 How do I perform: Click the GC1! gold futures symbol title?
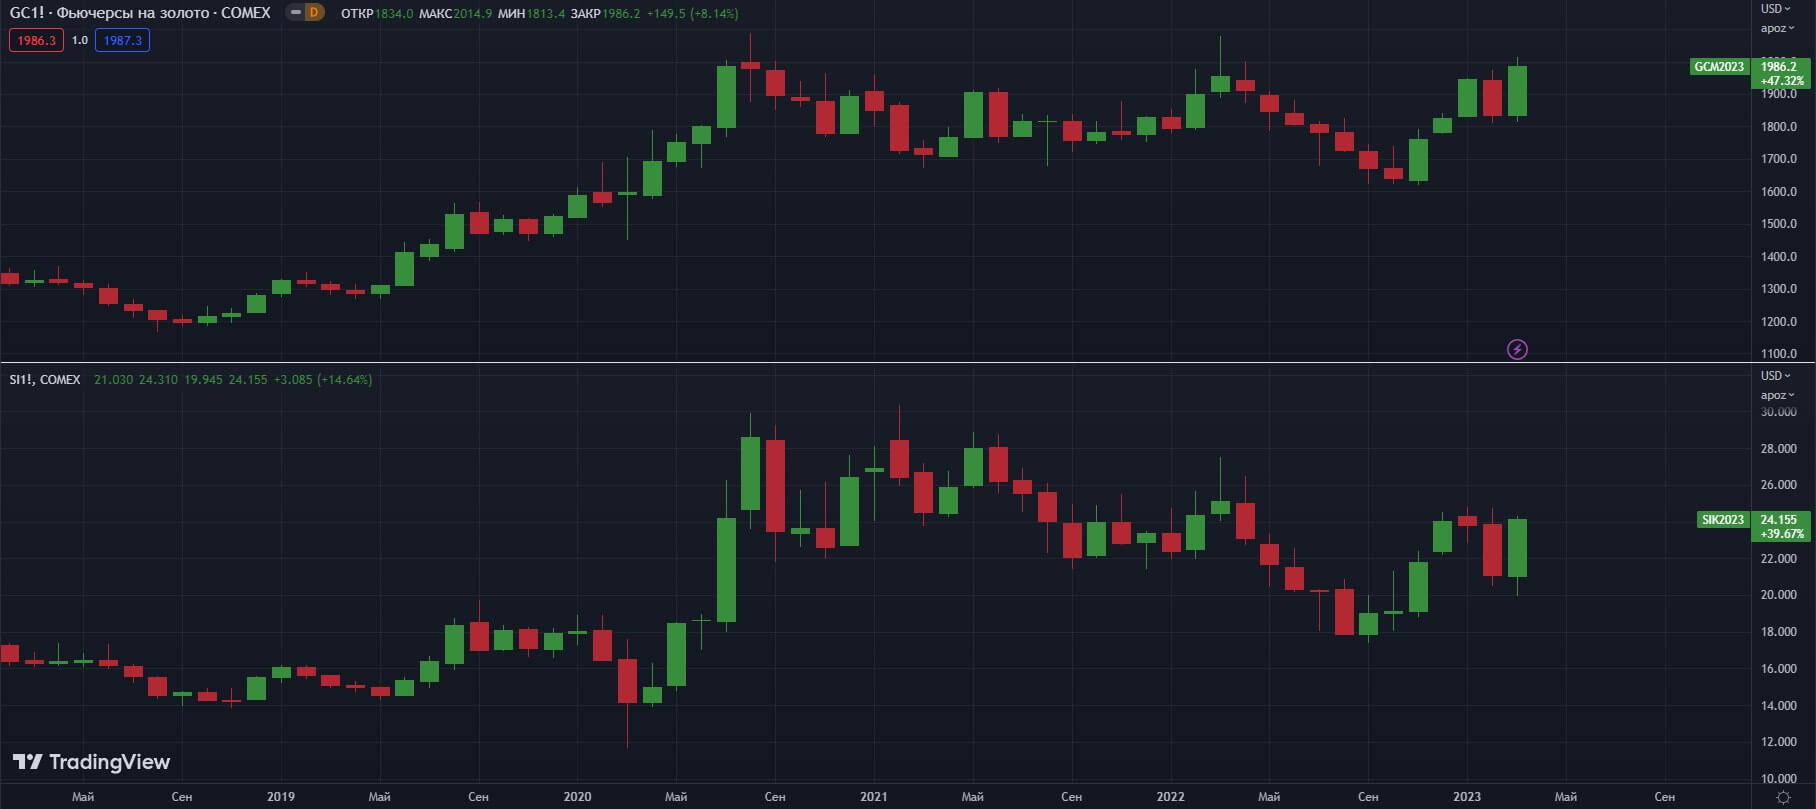140,13
